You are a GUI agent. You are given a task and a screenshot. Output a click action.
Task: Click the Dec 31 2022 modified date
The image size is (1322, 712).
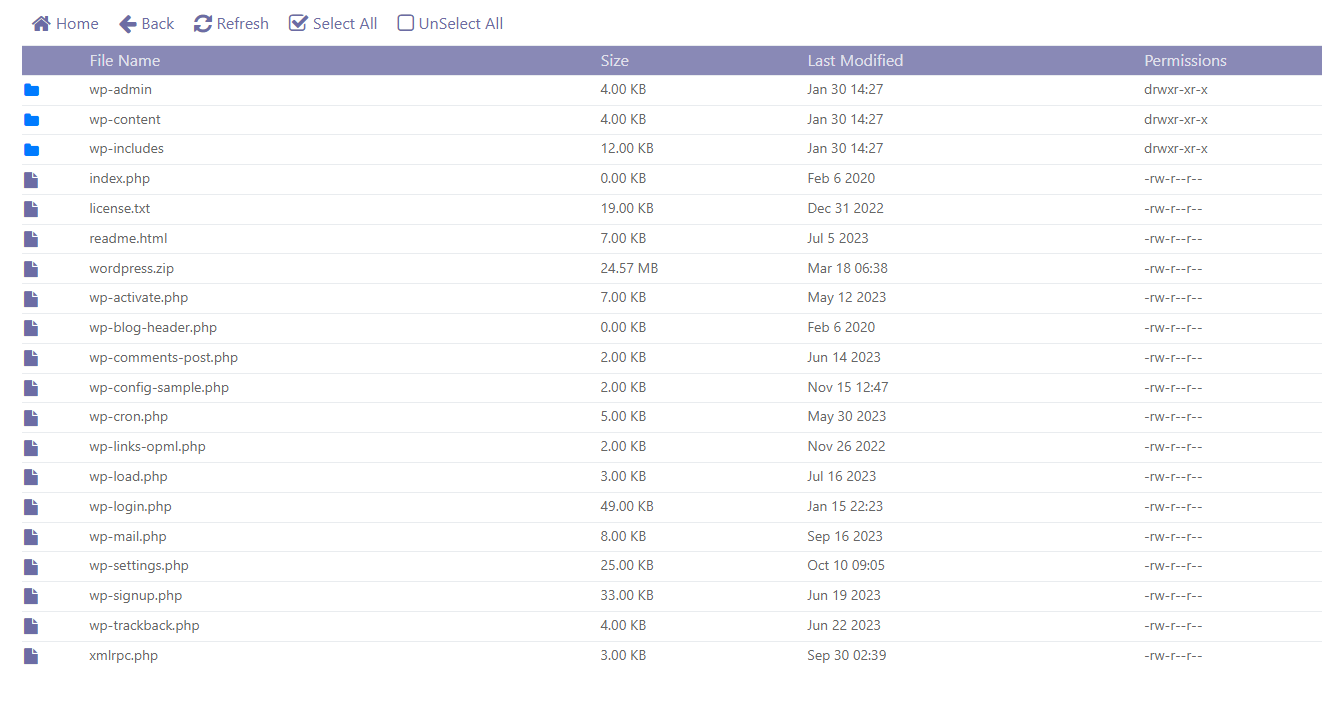coord(845,208)
